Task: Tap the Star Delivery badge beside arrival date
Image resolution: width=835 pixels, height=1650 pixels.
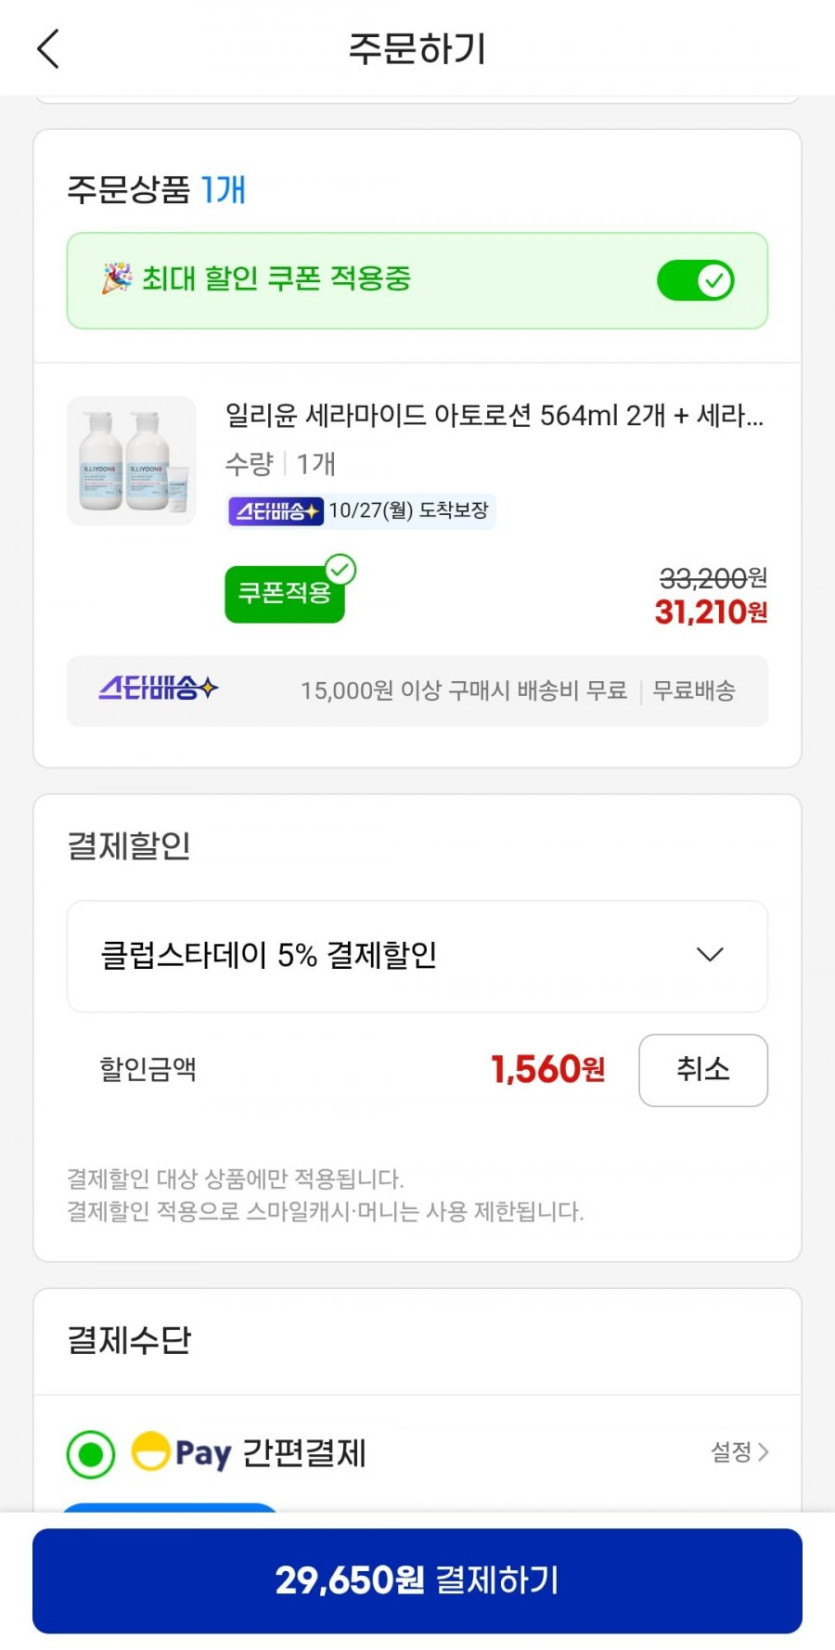Action: point(275,511)
